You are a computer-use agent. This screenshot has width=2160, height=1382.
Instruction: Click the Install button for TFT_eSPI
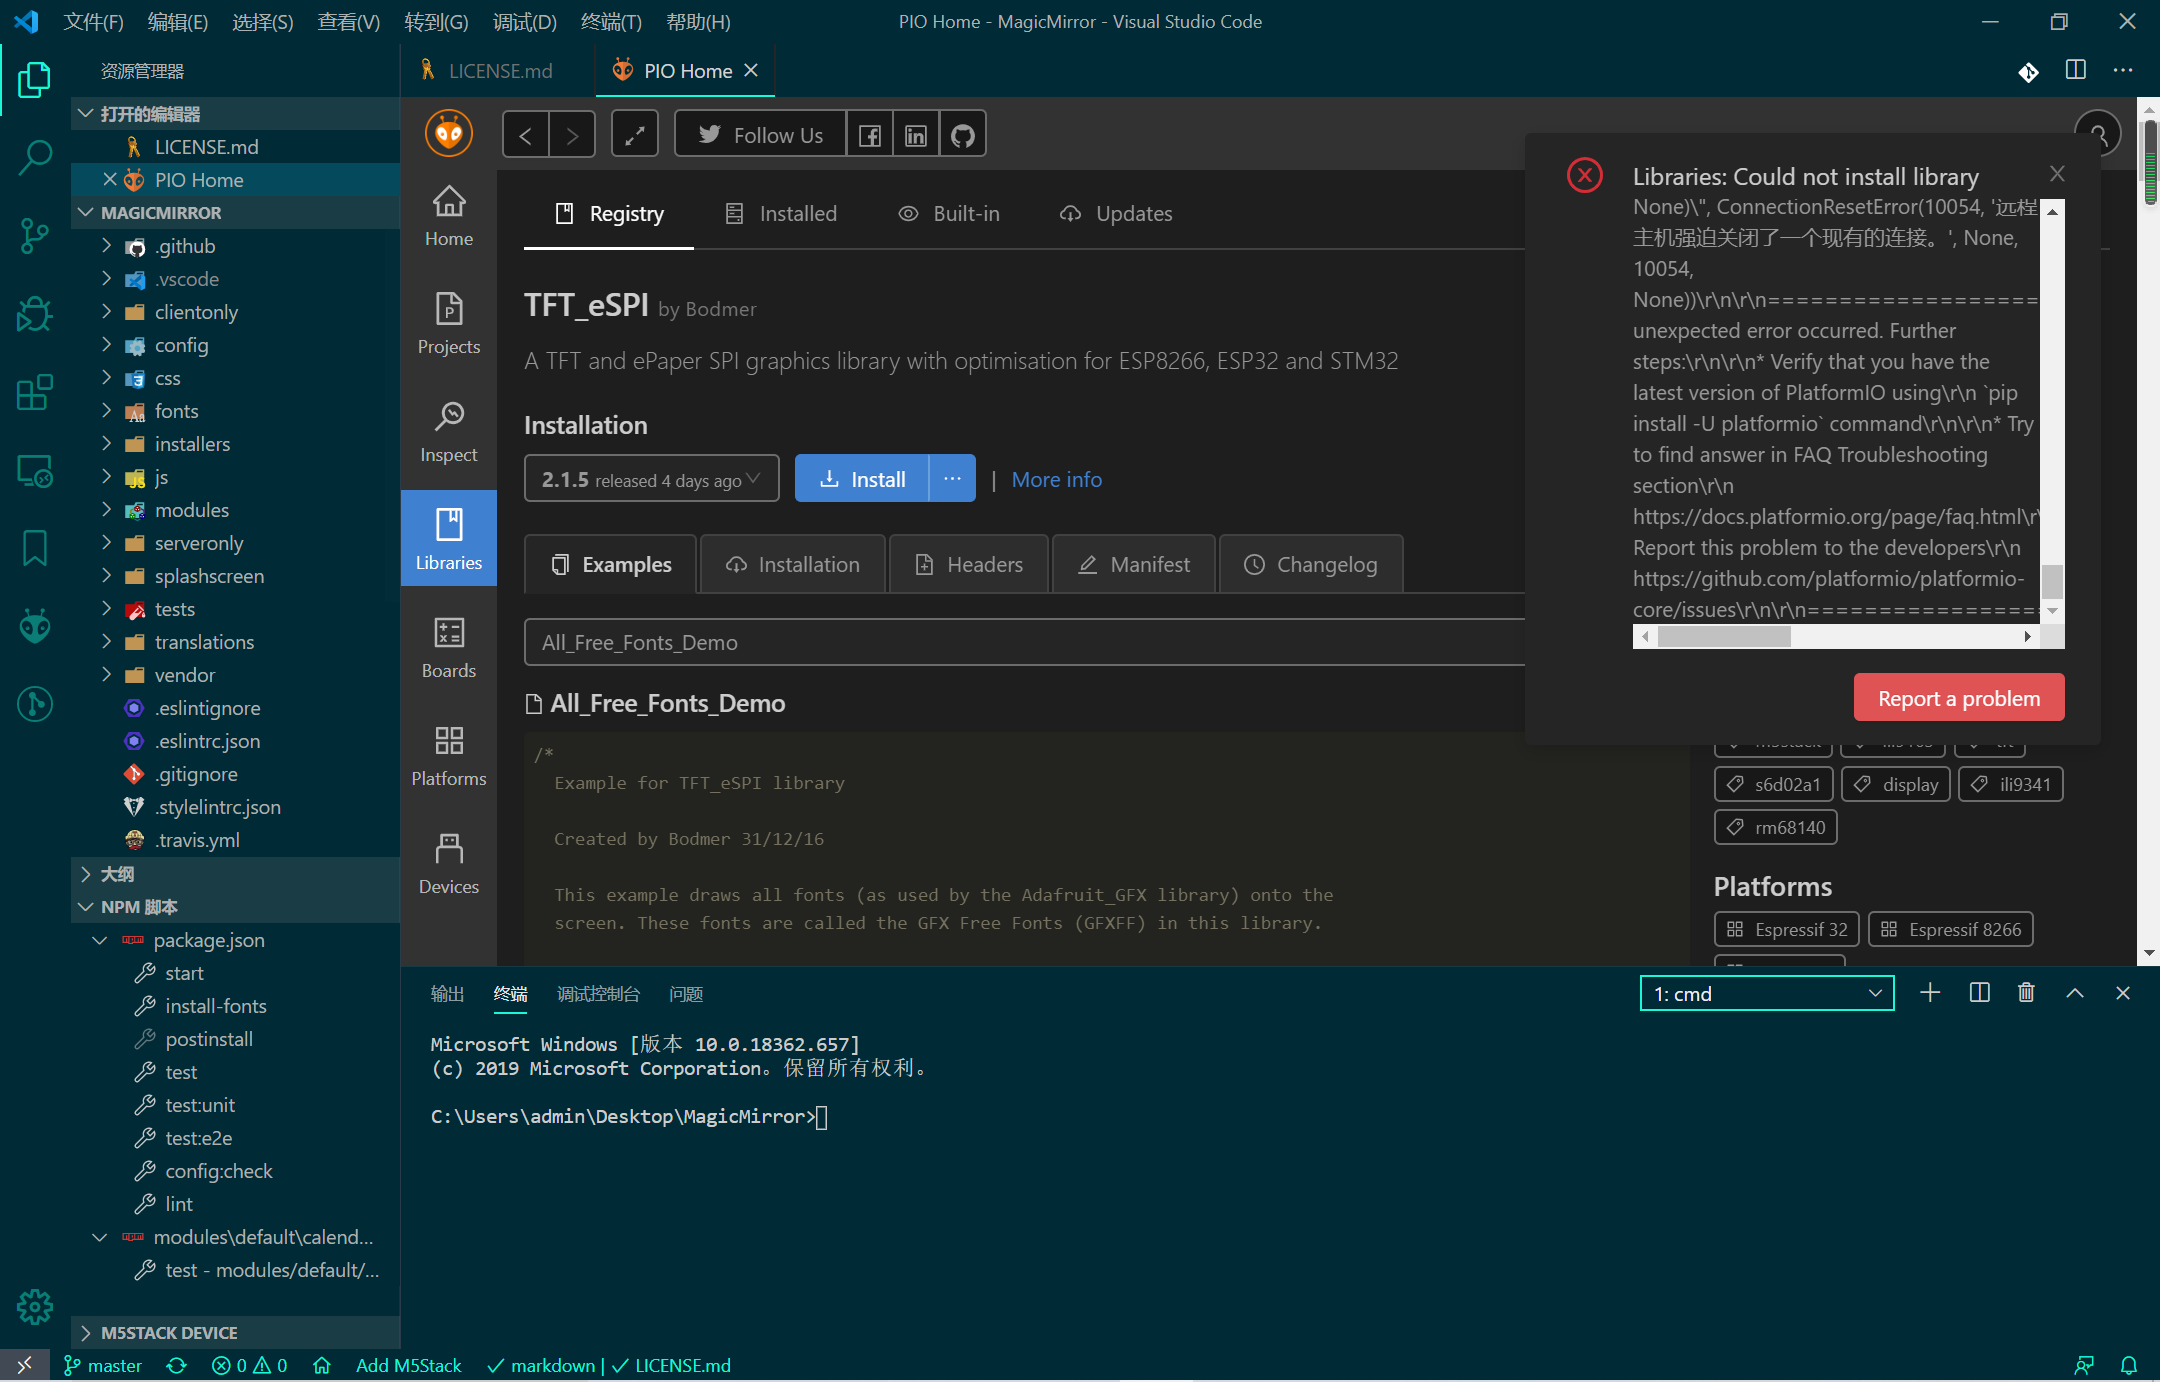(861, 478)
